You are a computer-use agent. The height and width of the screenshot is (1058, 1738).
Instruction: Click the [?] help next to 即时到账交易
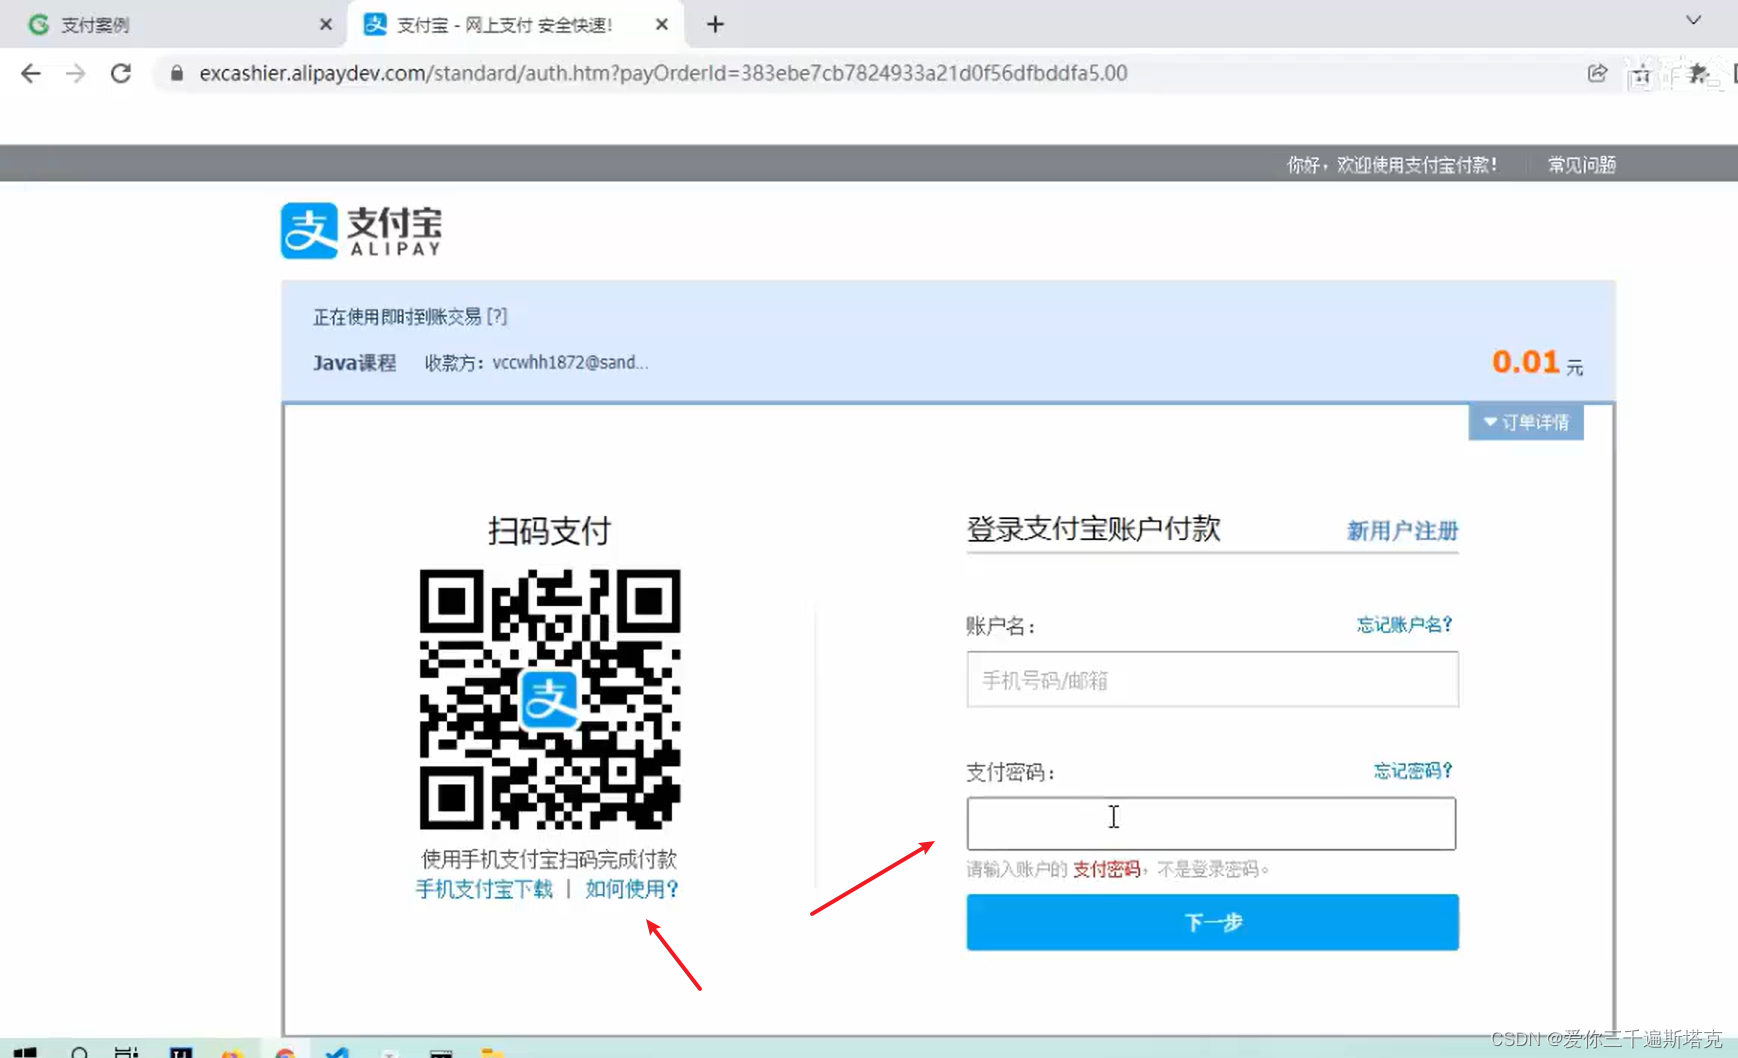click(x=497, y=317)
